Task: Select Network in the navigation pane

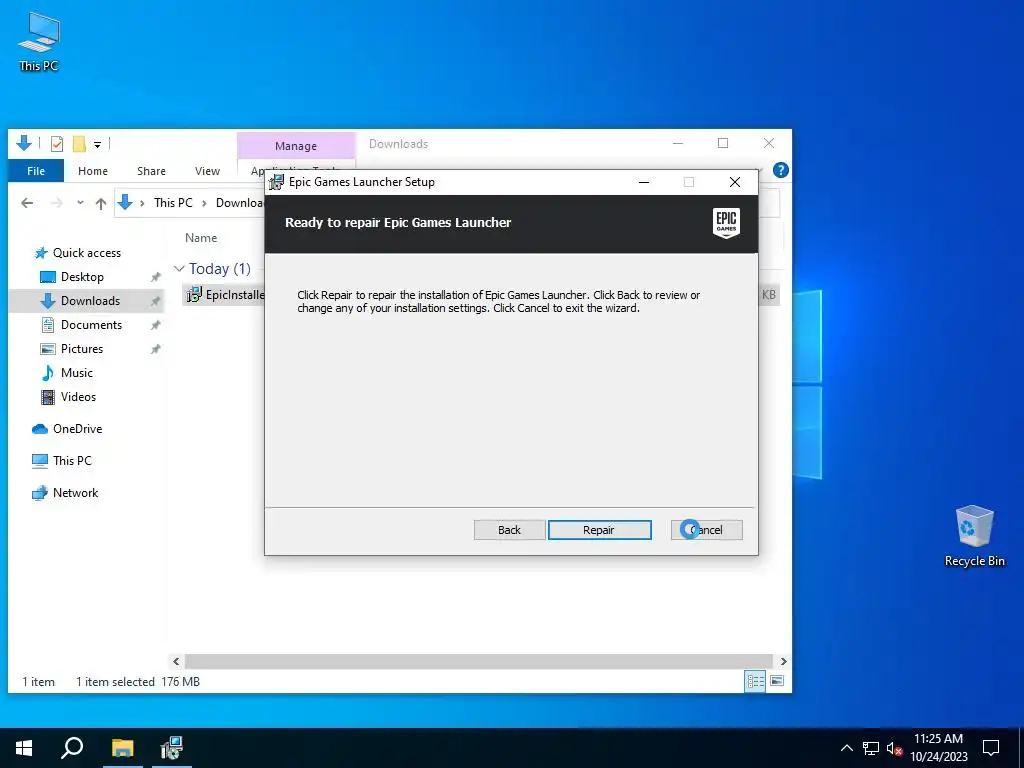Action: [75, 493]
